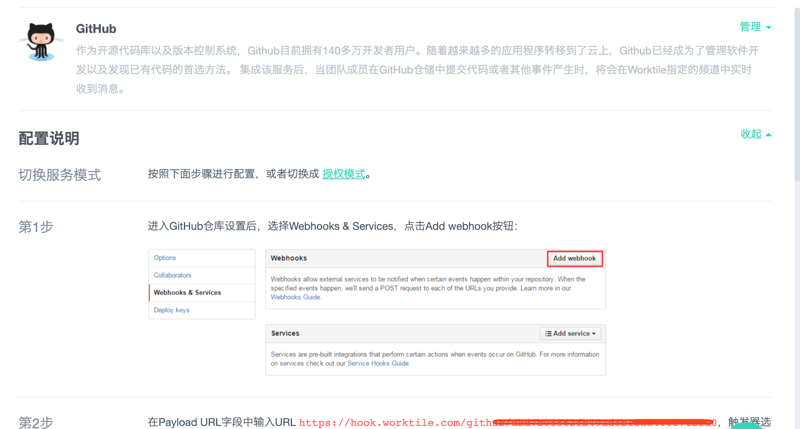Open the Add service dropdown

click(x=571, y=333)
